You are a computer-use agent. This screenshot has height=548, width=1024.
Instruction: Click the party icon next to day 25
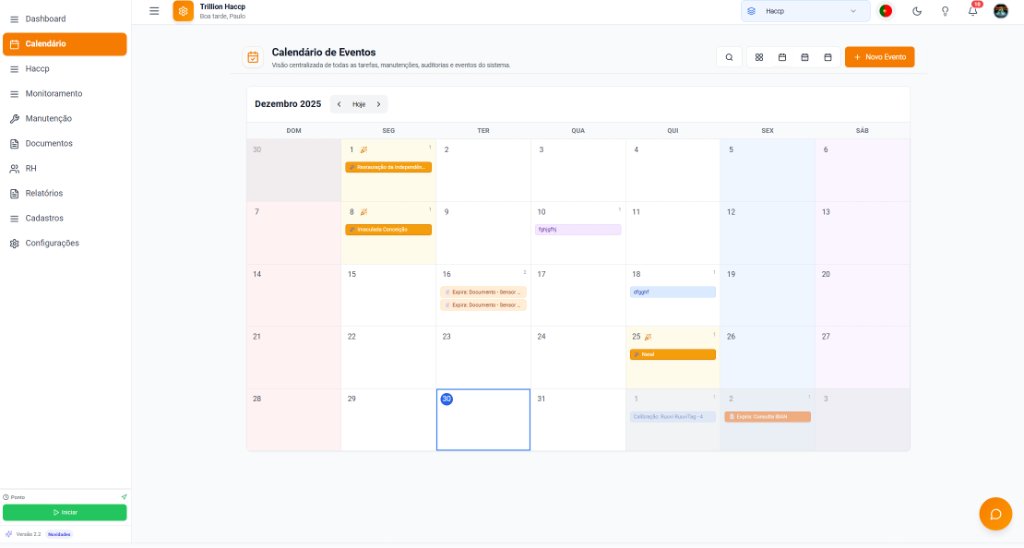click(648, 337)
